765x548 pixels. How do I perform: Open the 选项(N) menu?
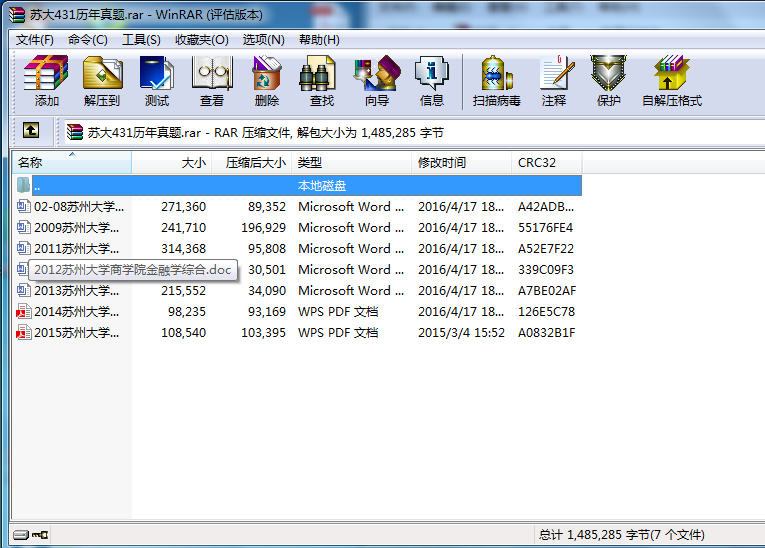[263, 40]
